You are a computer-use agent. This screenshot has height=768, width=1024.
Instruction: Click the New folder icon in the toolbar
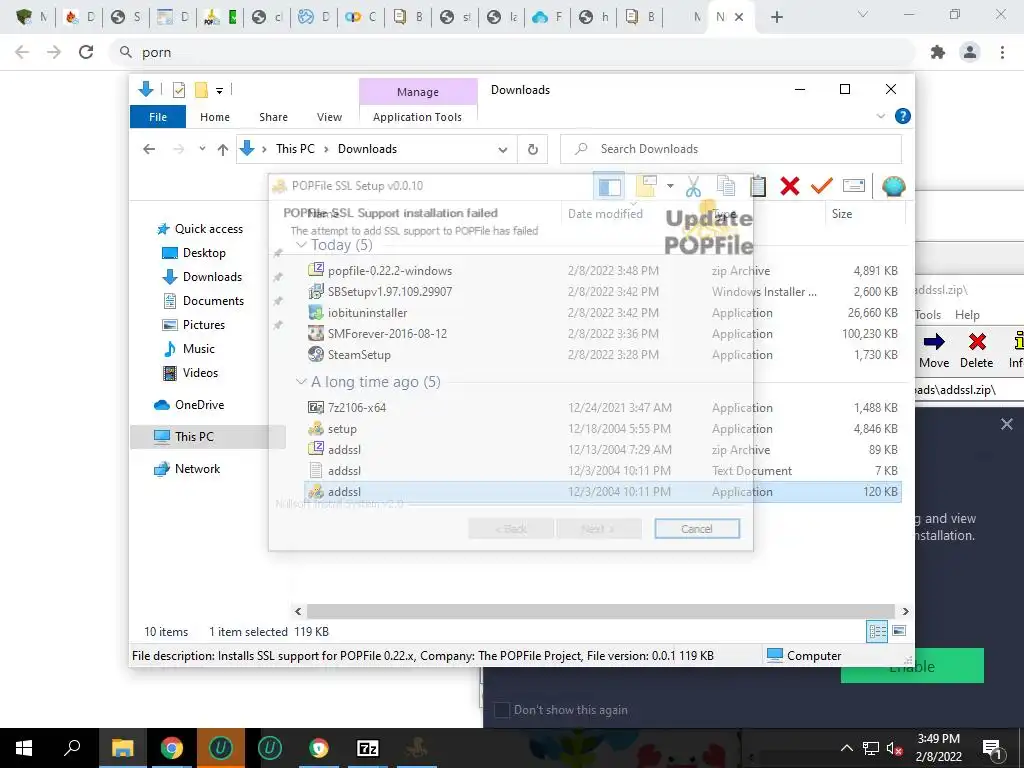(x=646, y=187)
